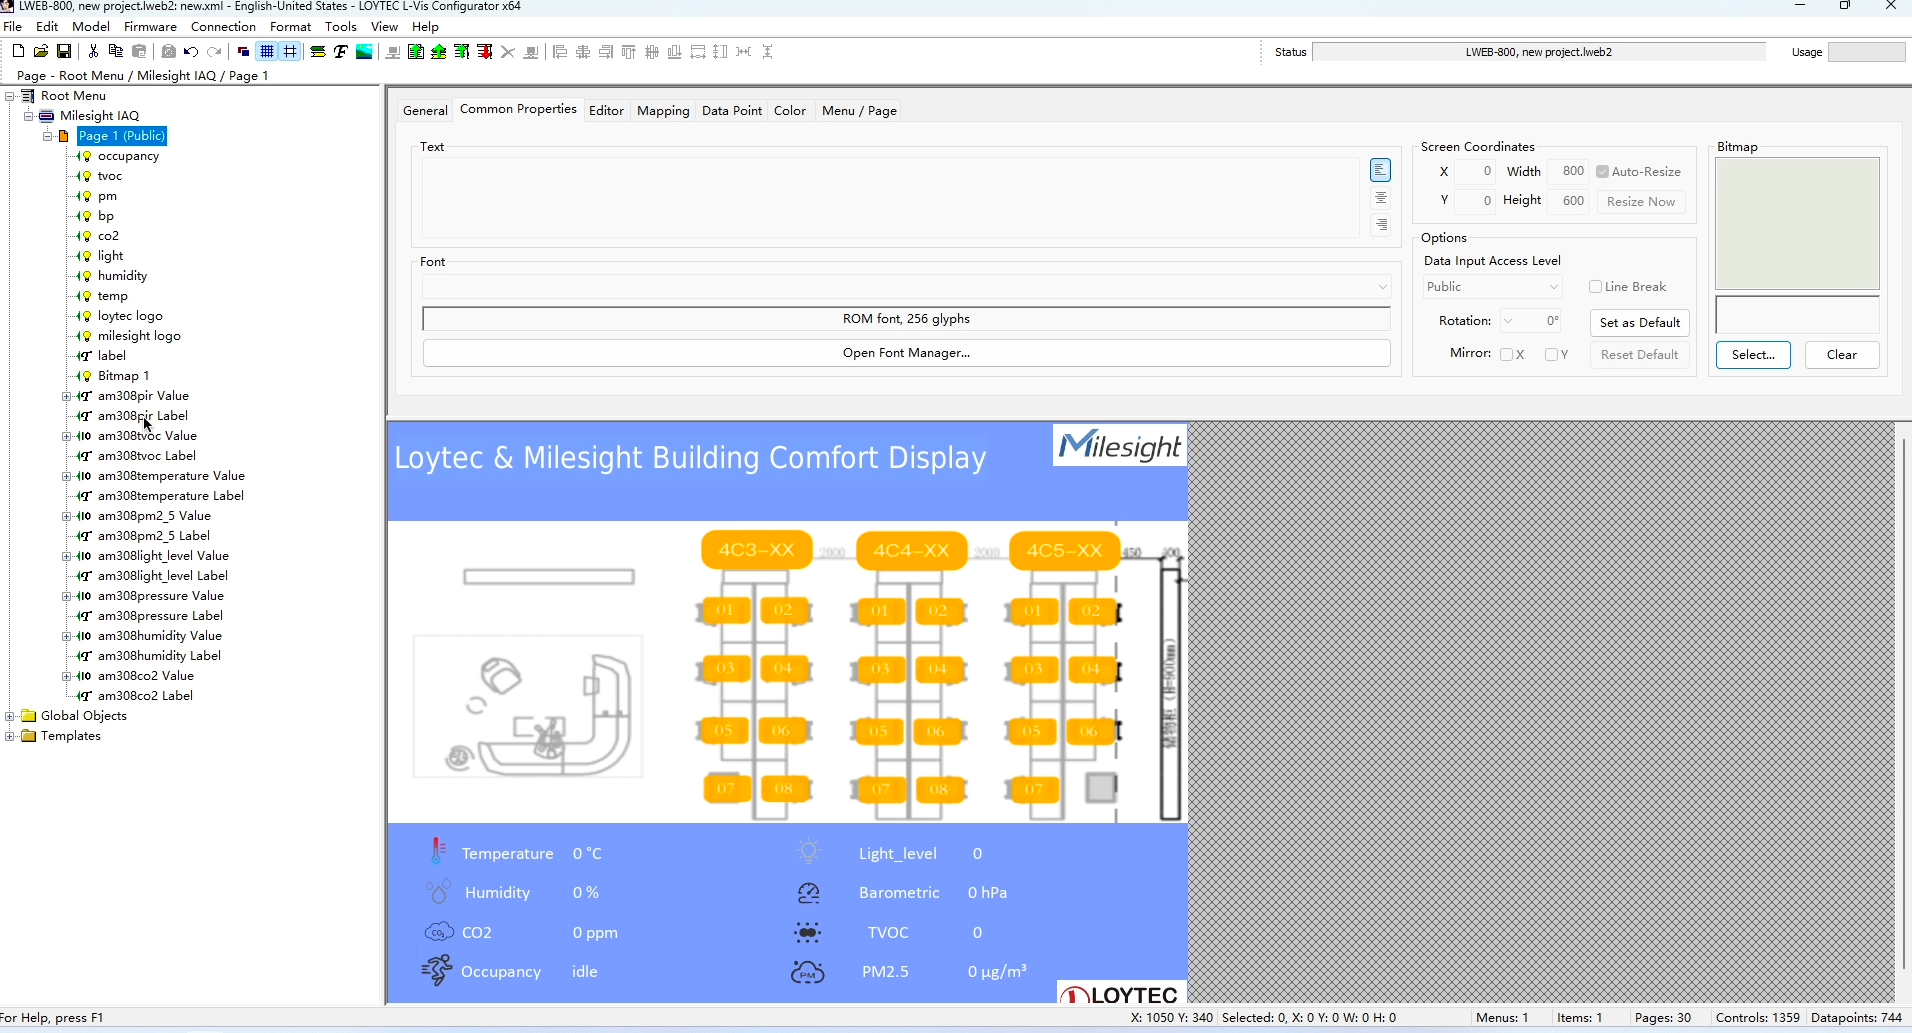Click the canvas vertical scrollbar
The height and width of the screenshot is (1033, 1912).
[1905, 704]
